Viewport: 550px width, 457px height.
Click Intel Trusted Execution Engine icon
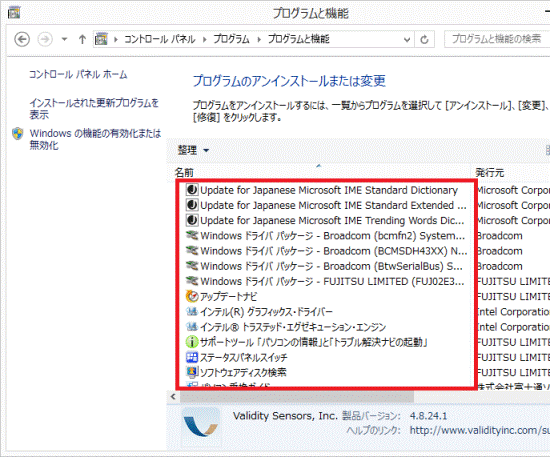pyautogui.click(x=192, y=327)
